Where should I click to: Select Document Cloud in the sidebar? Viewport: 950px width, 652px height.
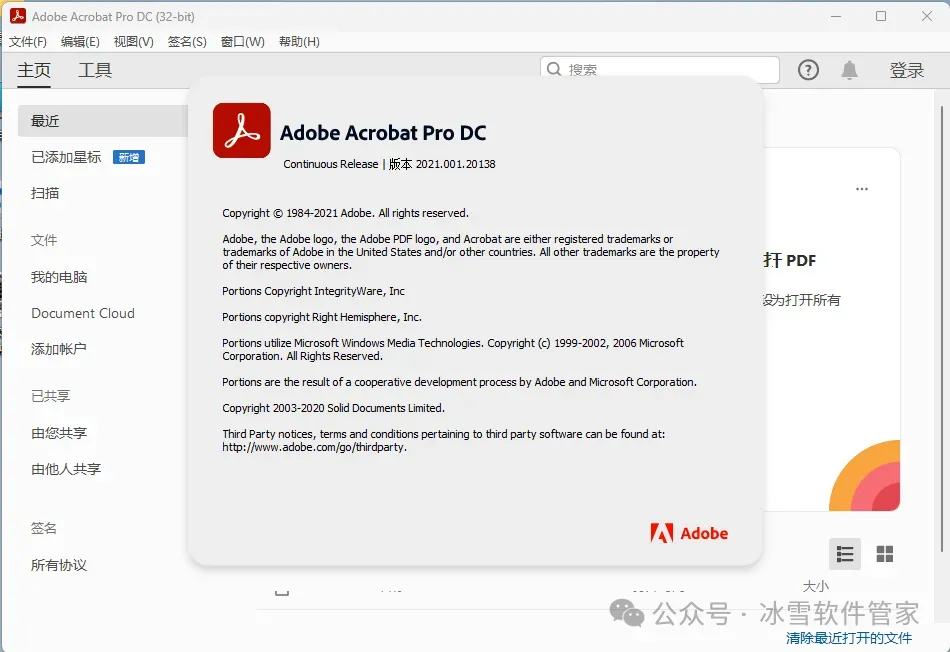coord(83,313)
